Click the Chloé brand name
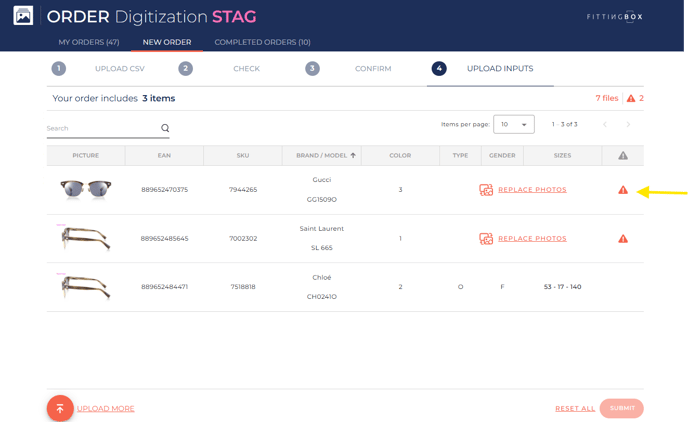 coord(322,277)
